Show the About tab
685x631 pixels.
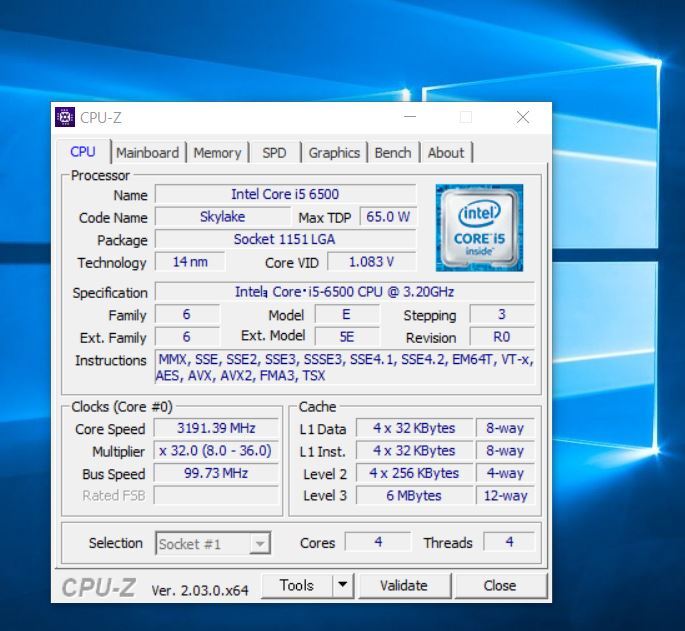click(x=446, y=153)
